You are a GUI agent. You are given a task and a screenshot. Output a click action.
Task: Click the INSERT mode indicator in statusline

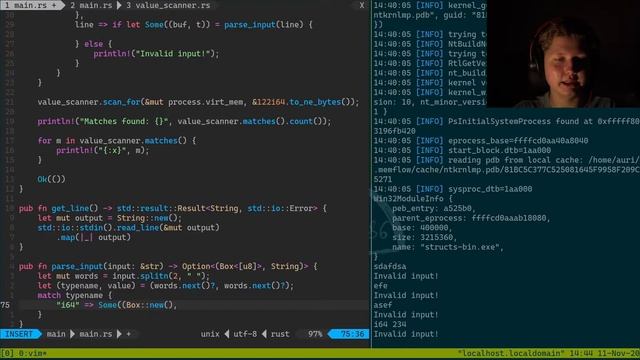[19, 334]
